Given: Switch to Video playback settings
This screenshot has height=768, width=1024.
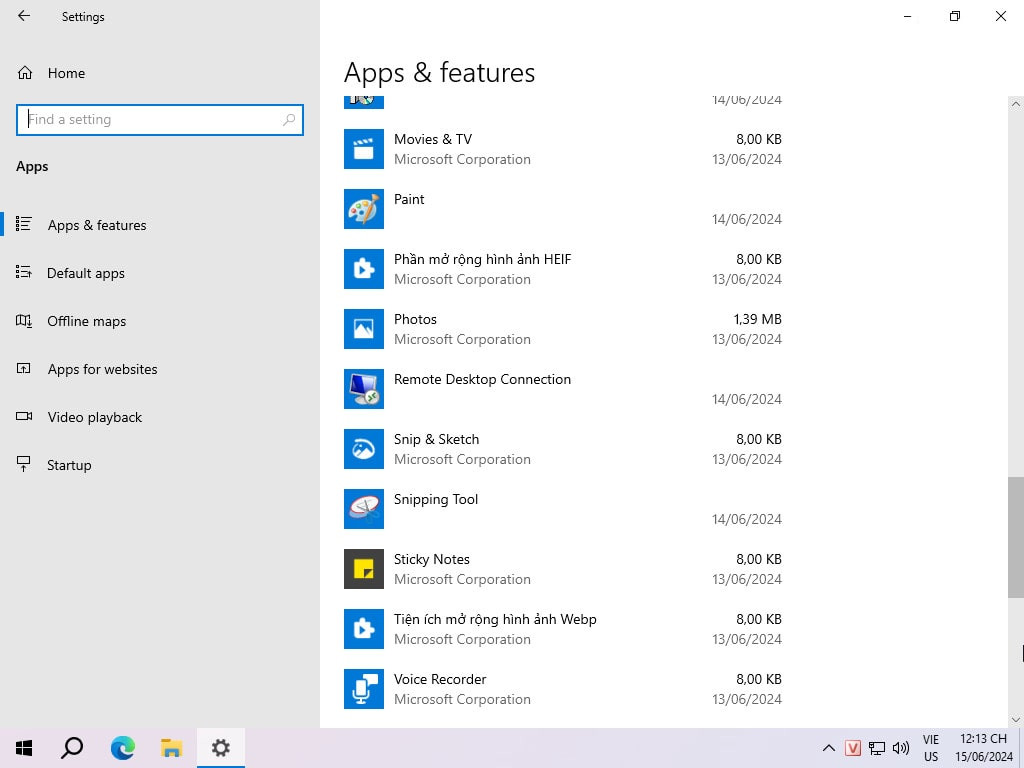Looking at the screenshot, I should (x=94, y=417).
